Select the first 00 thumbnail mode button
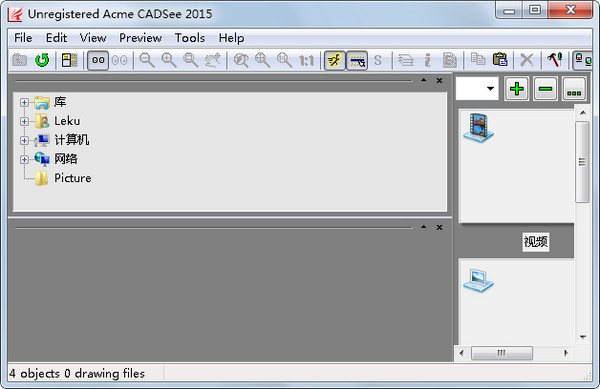The image size is (600, 389). coord(98,60)
